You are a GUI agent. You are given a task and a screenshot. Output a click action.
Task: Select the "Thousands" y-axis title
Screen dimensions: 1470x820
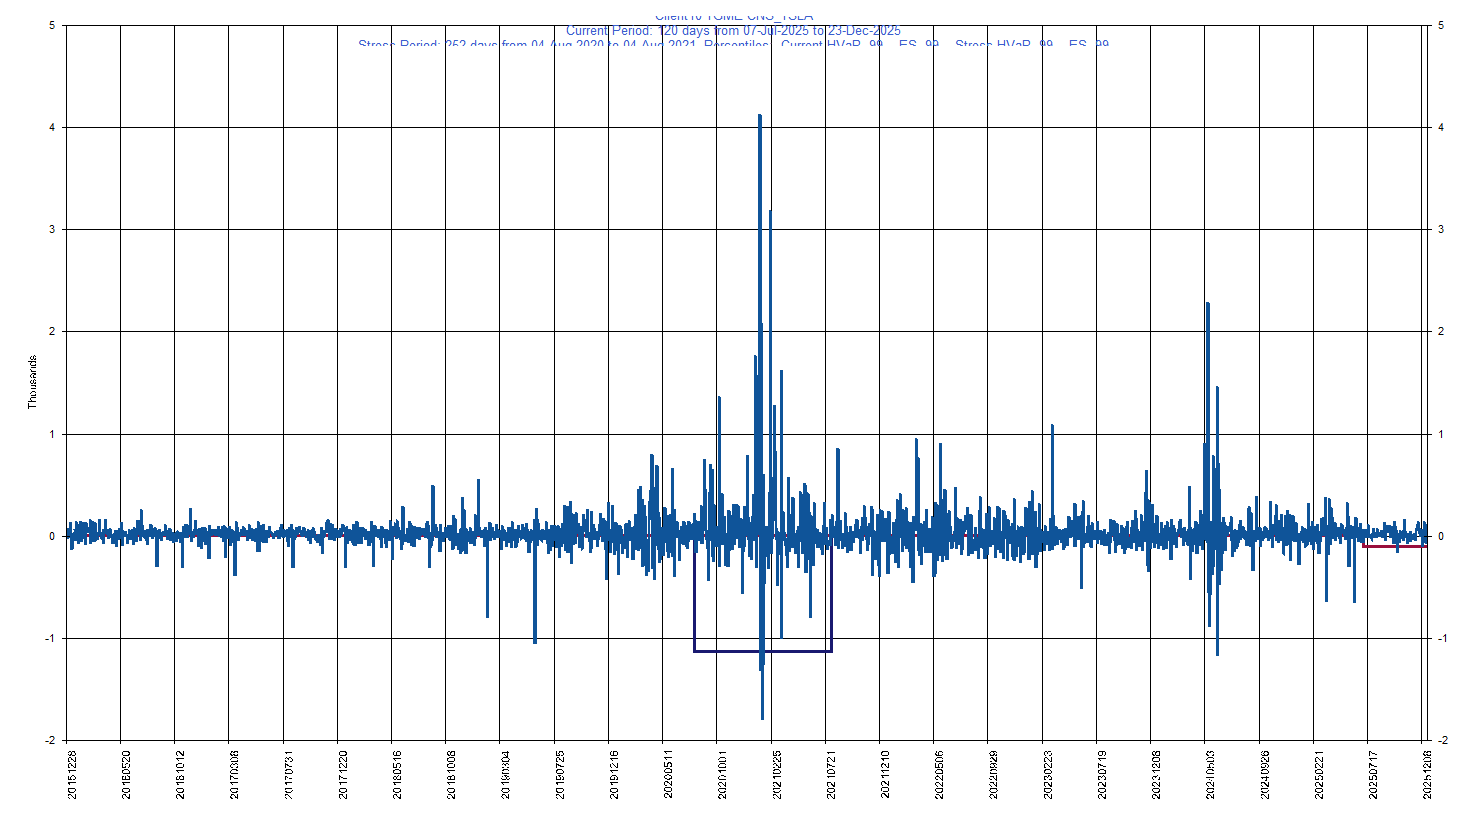(x=32, y=382)
